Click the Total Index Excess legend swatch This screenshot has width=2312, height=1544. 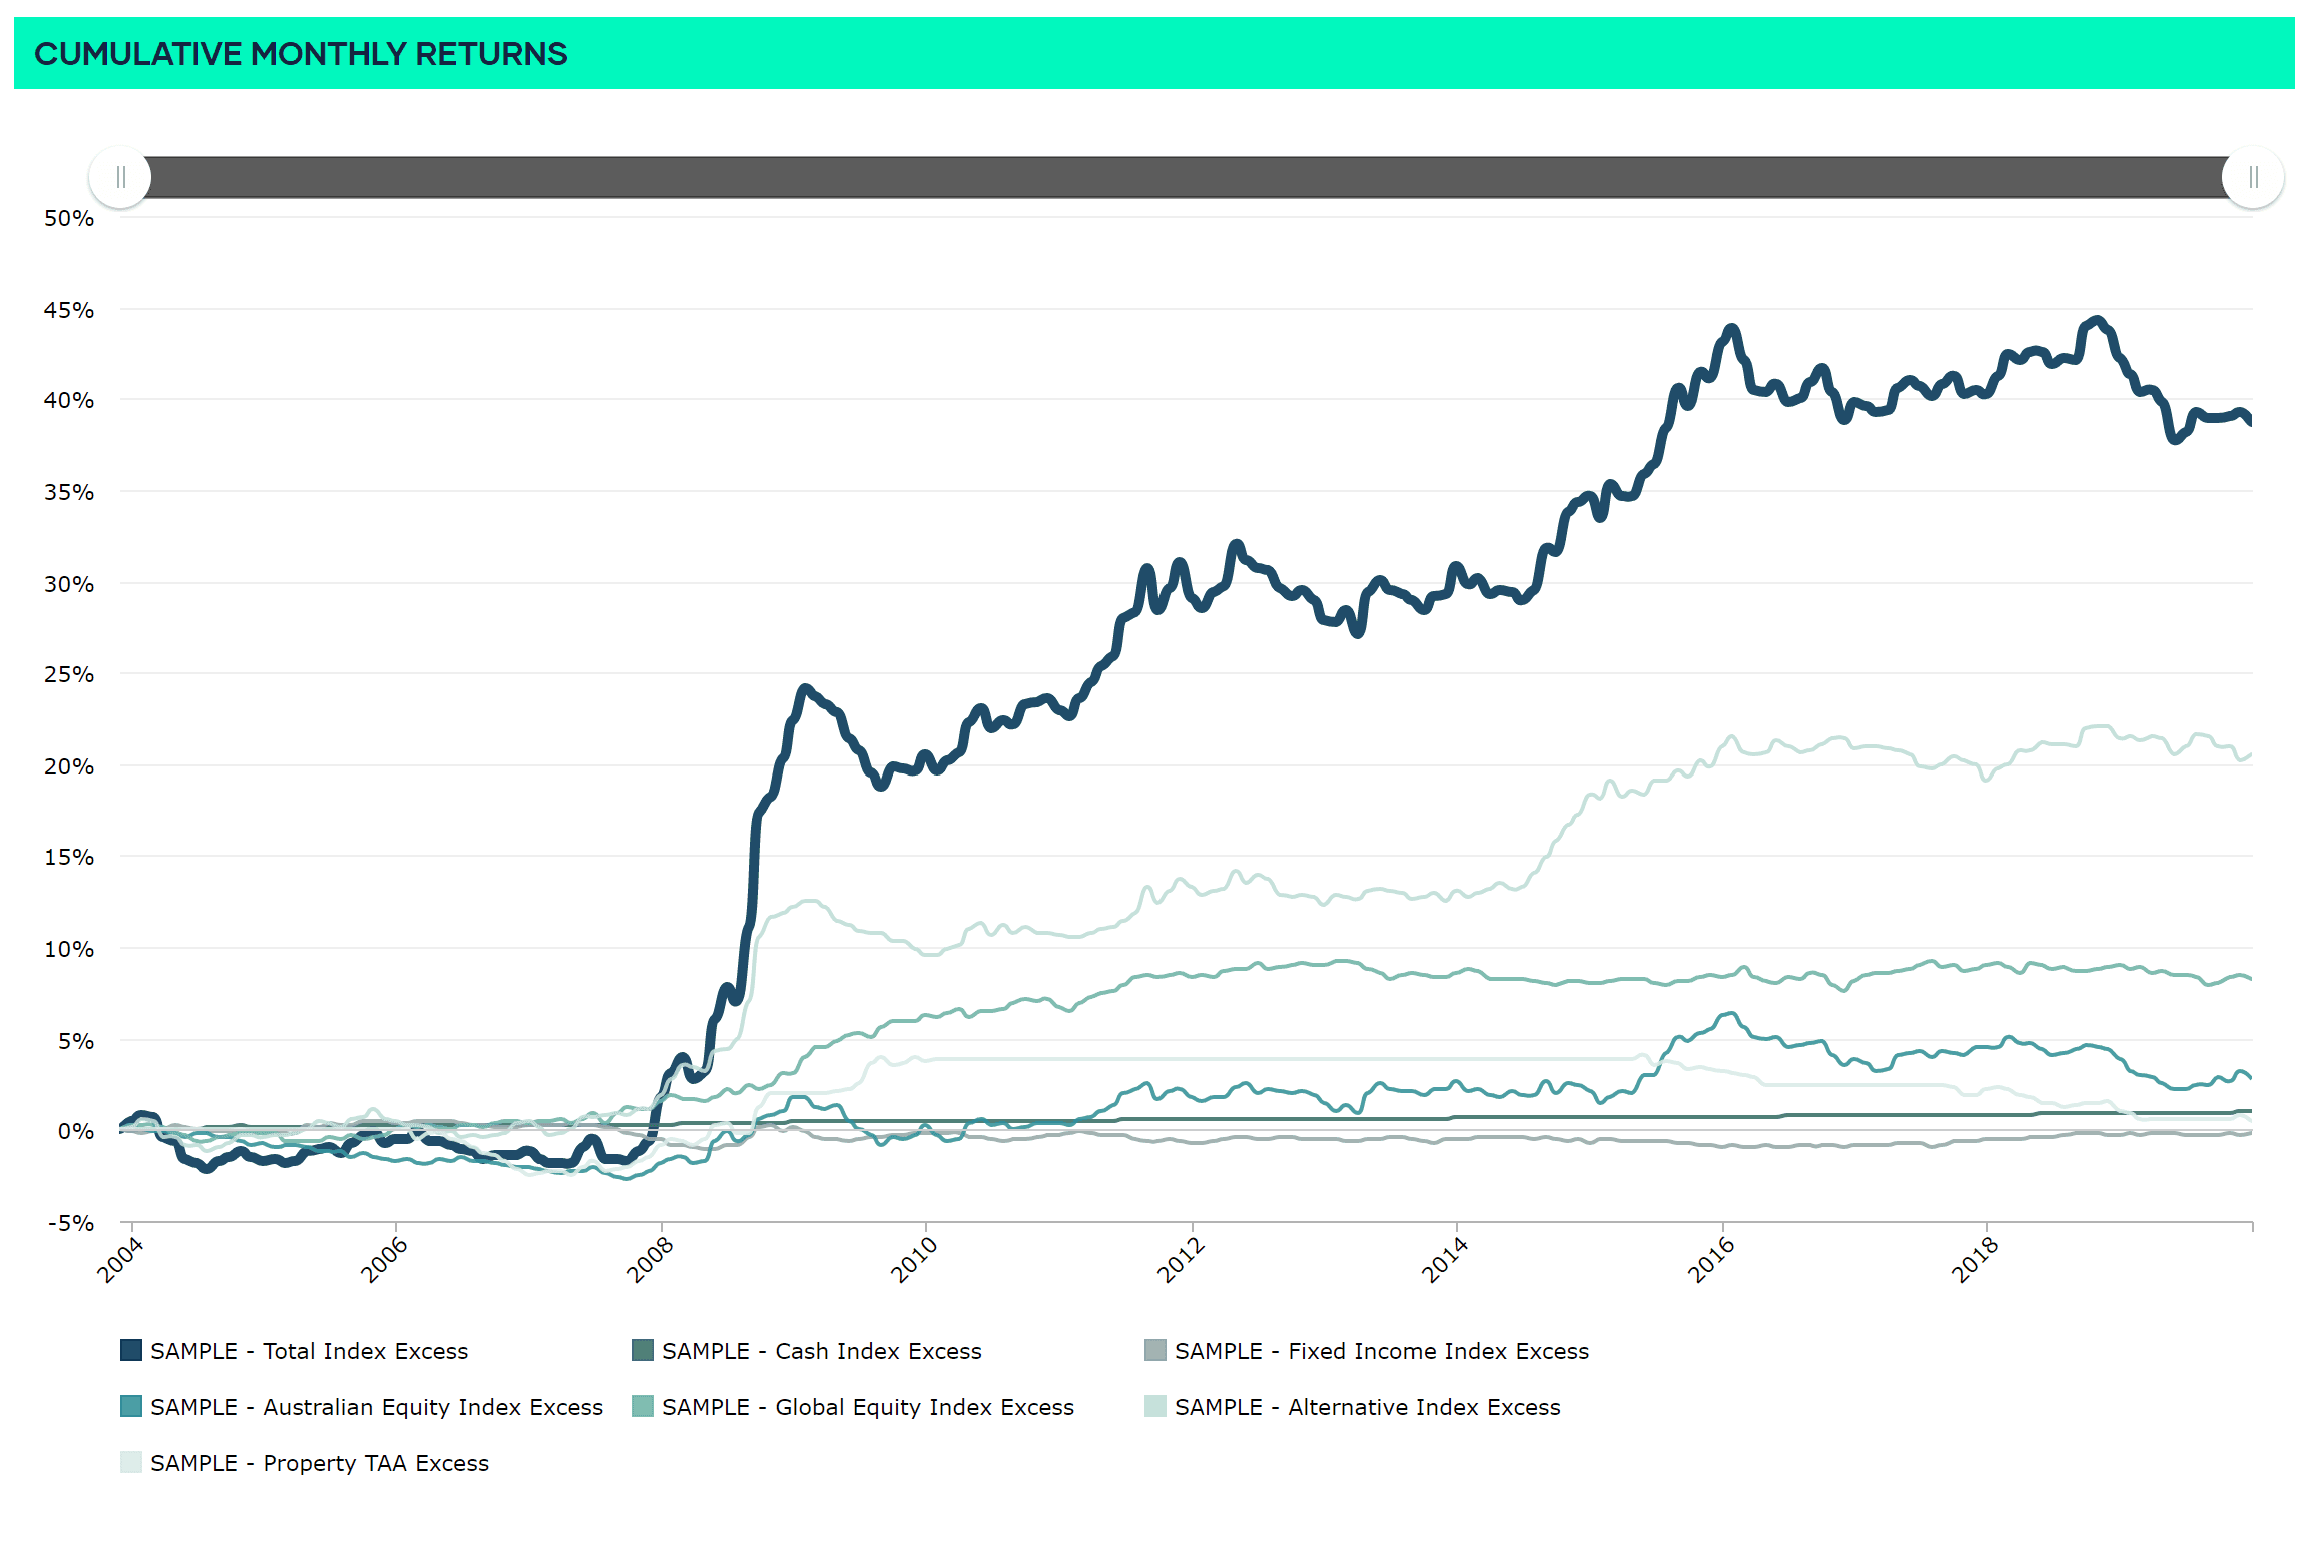coord(131,1350)
